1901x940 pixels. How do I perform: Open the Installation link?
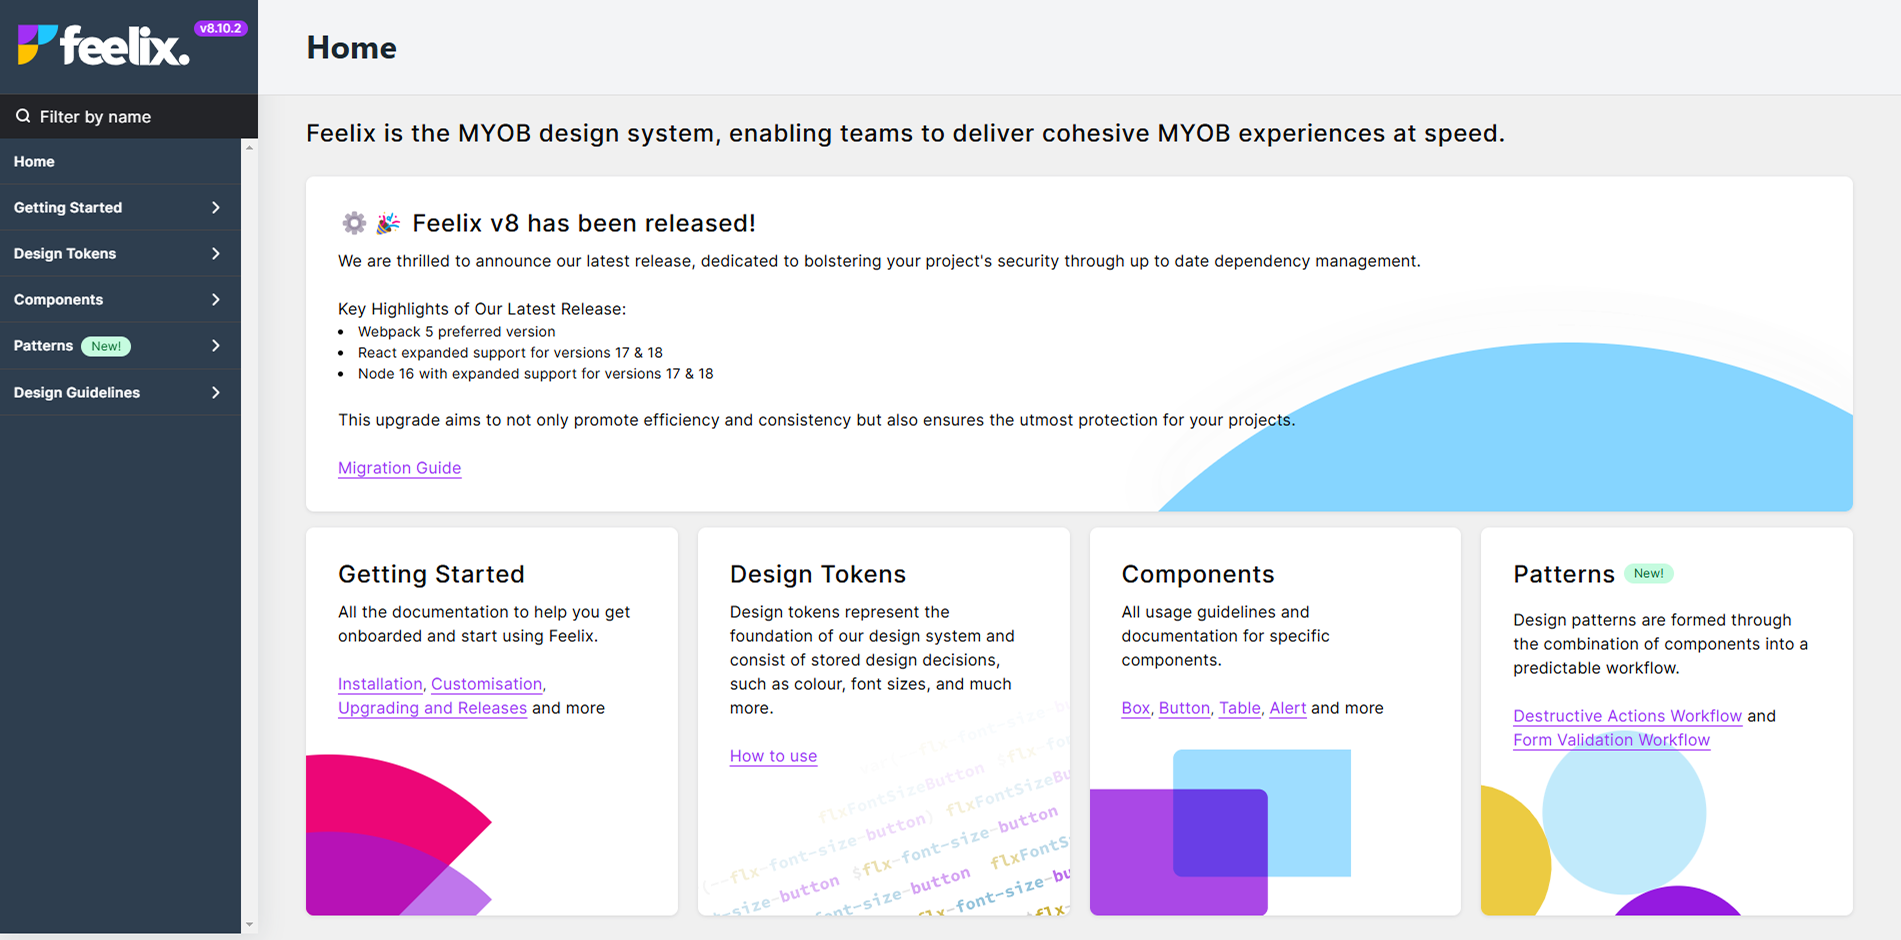coord(380,684)
